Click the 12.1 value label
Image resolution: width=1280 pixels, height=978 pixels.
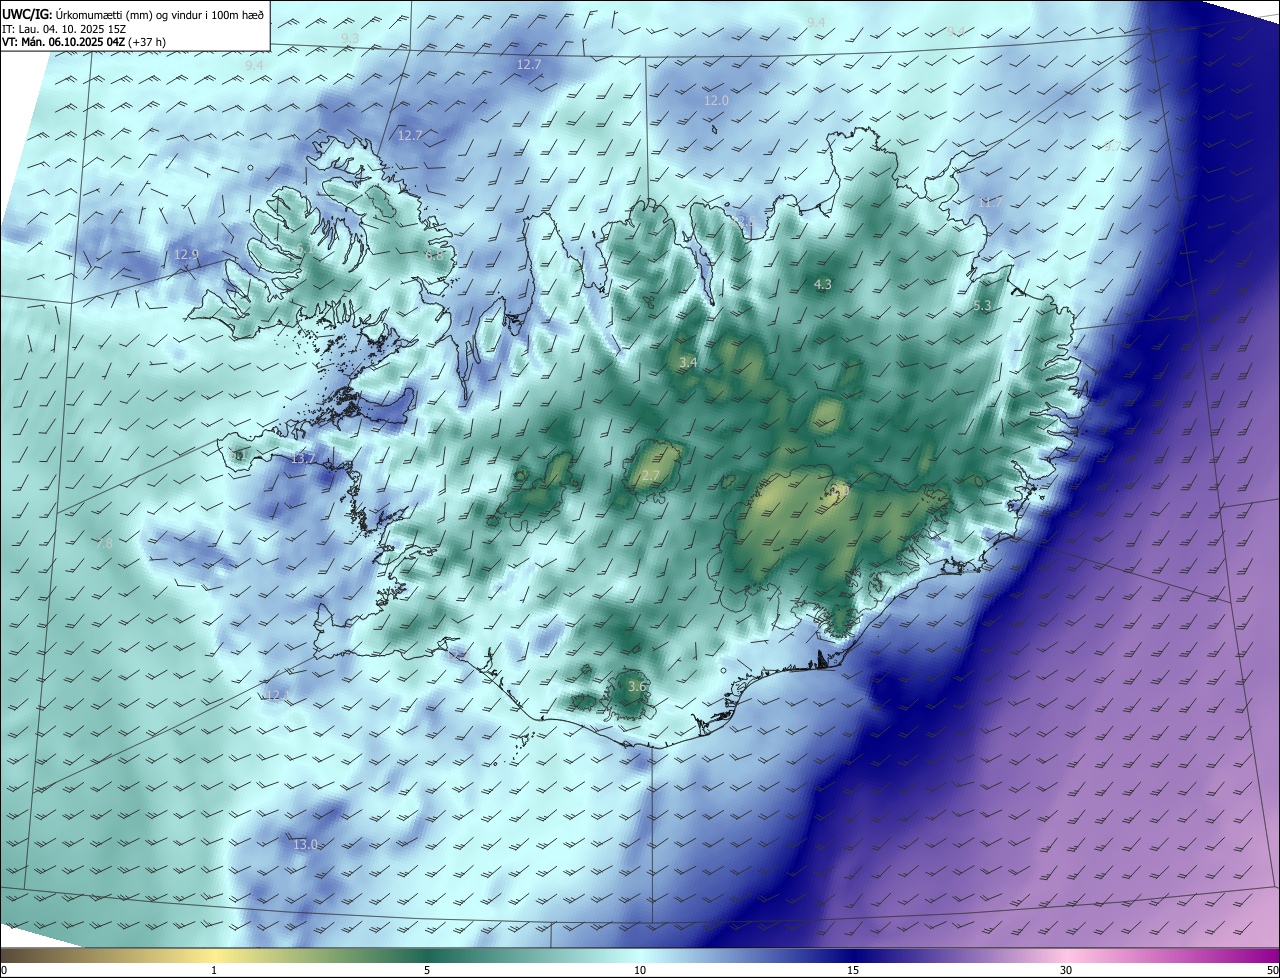coord(277,695)
